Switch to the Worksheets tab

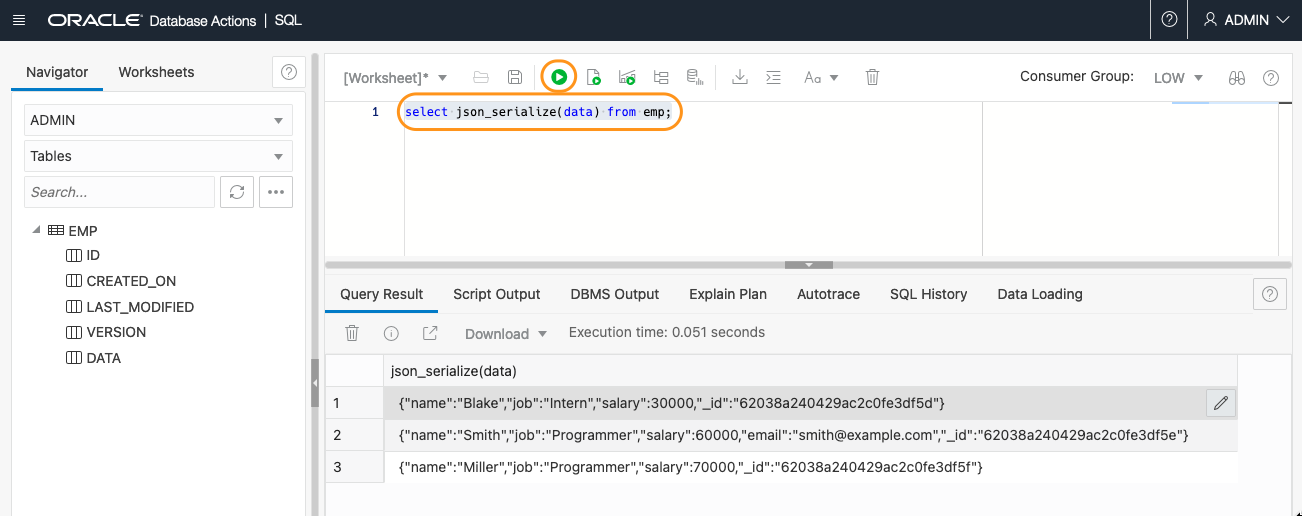[156, 72]
